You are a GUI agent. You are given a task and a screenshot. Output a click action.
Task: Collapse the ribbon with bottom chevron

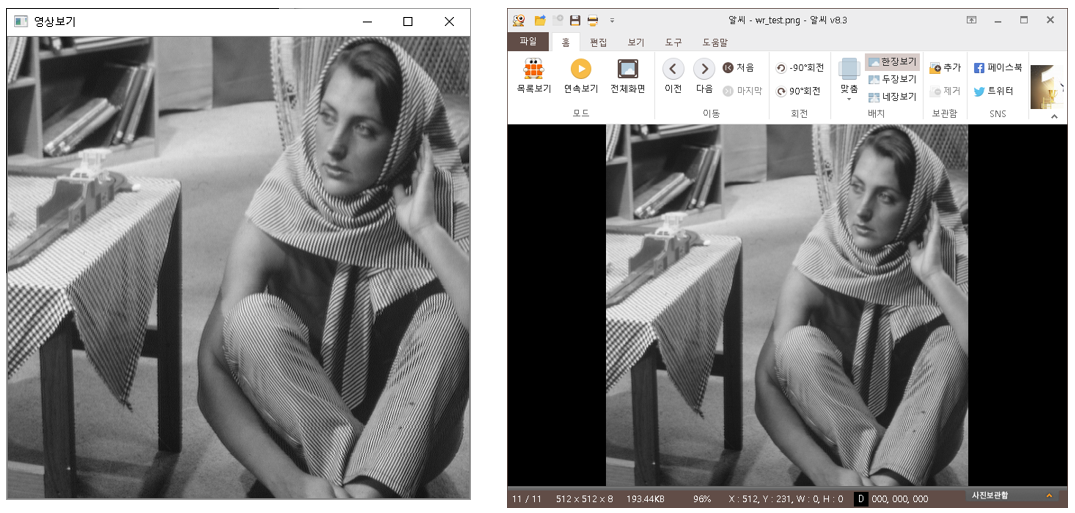1054,117
